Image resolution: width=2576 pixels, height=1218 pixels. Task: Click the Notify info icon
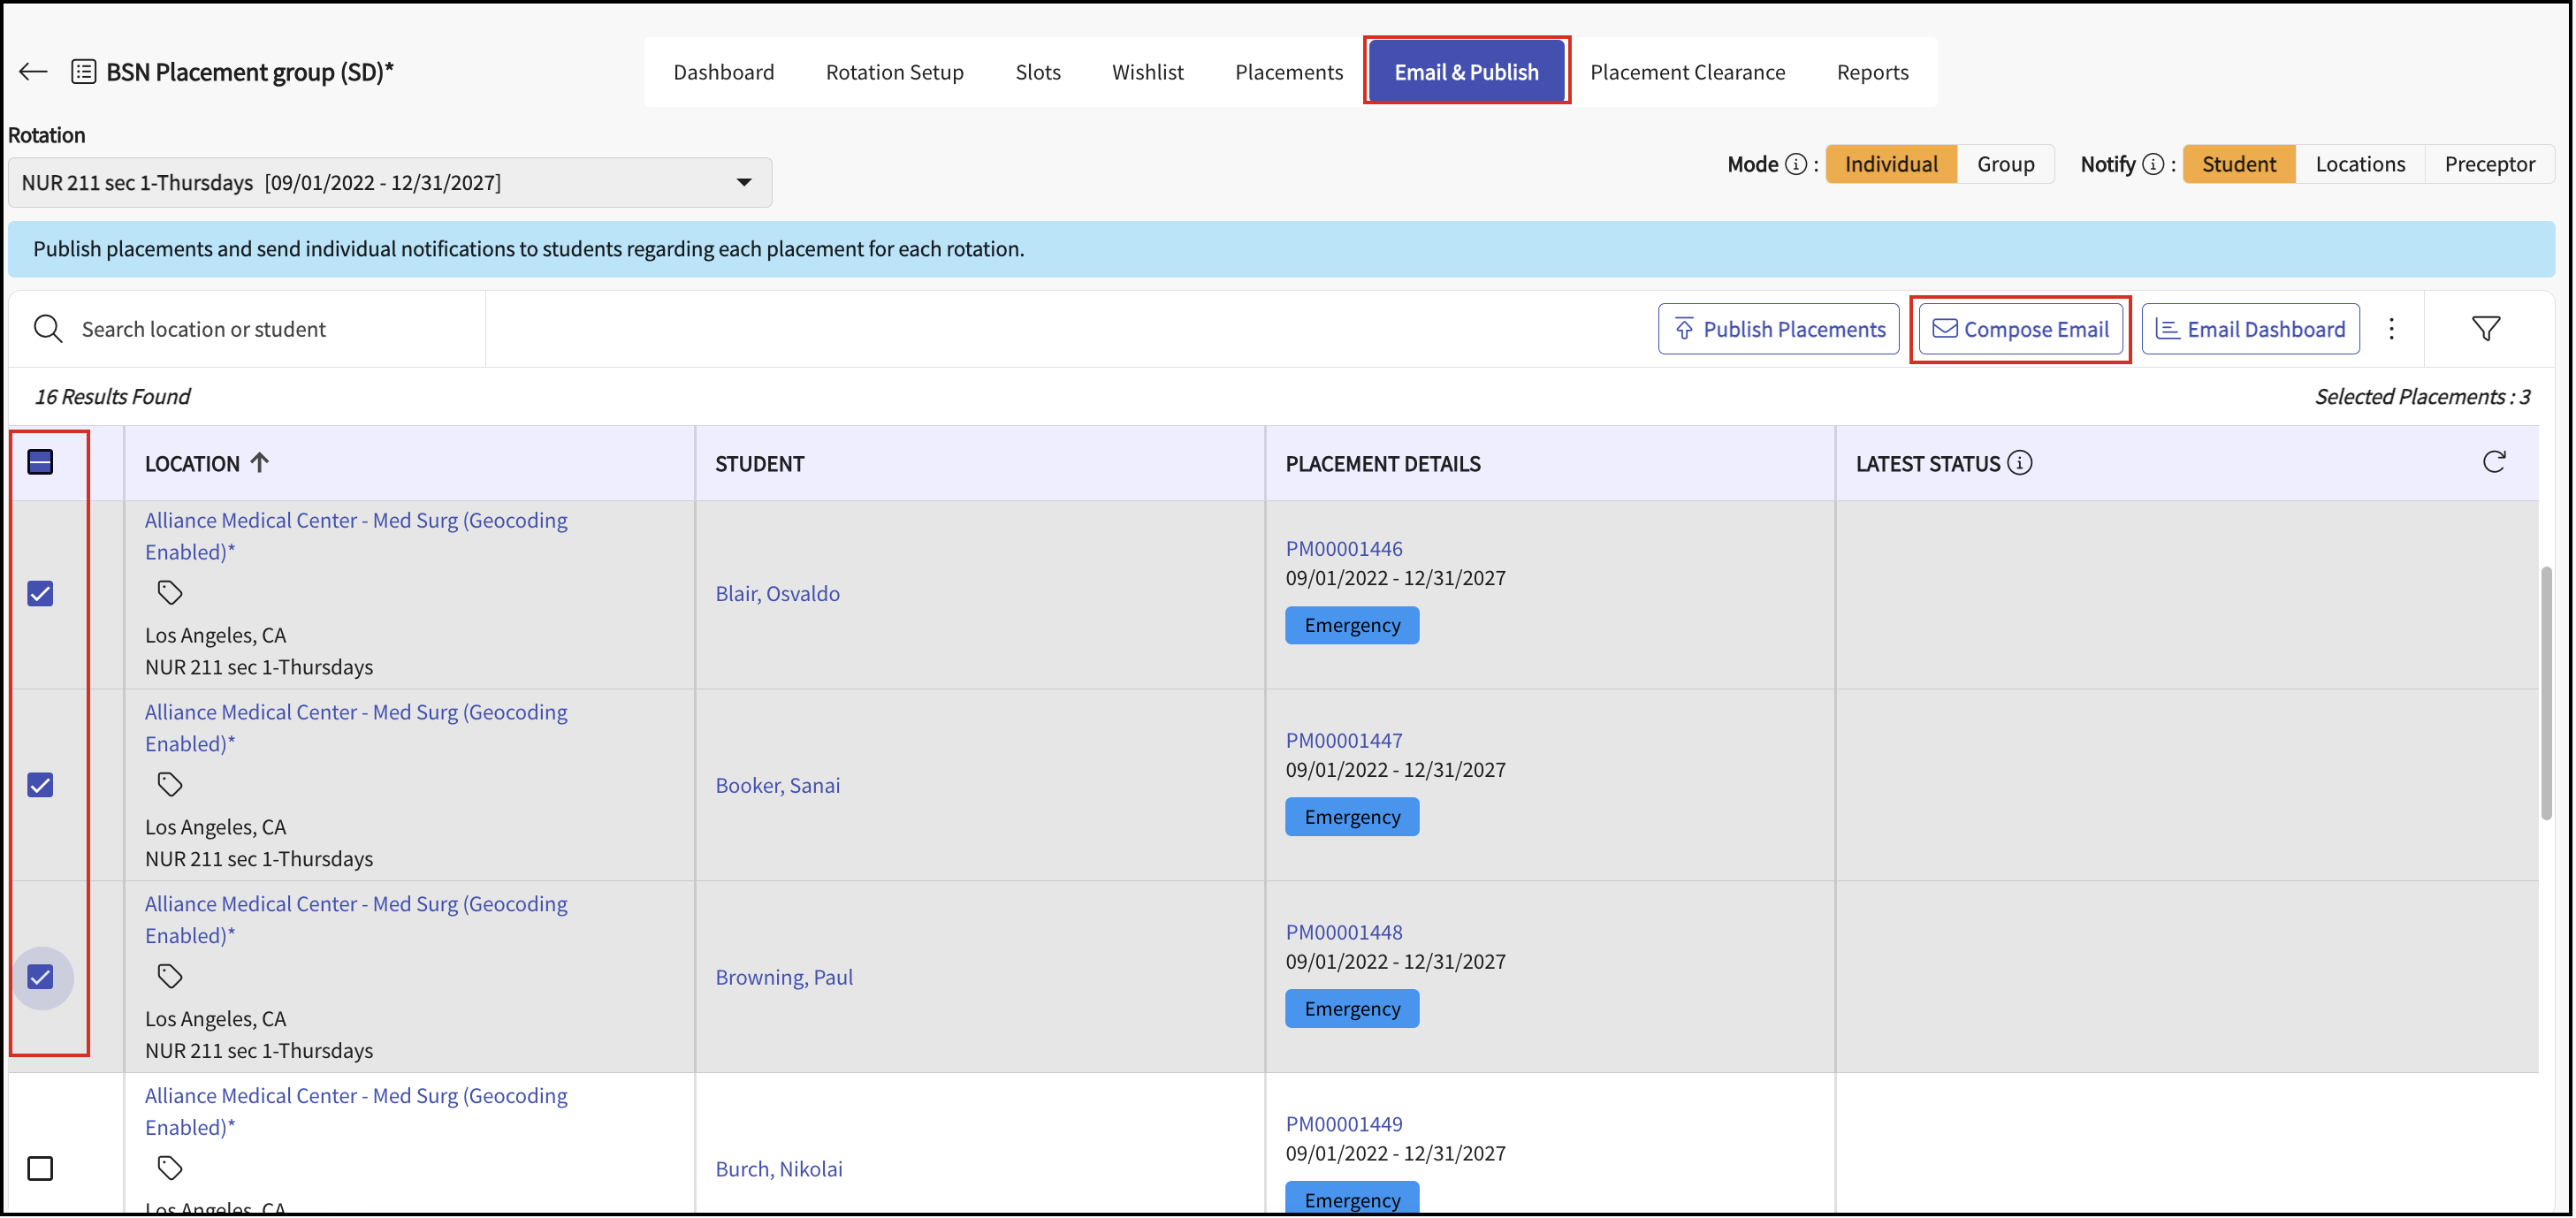[x=2153, y=165]
